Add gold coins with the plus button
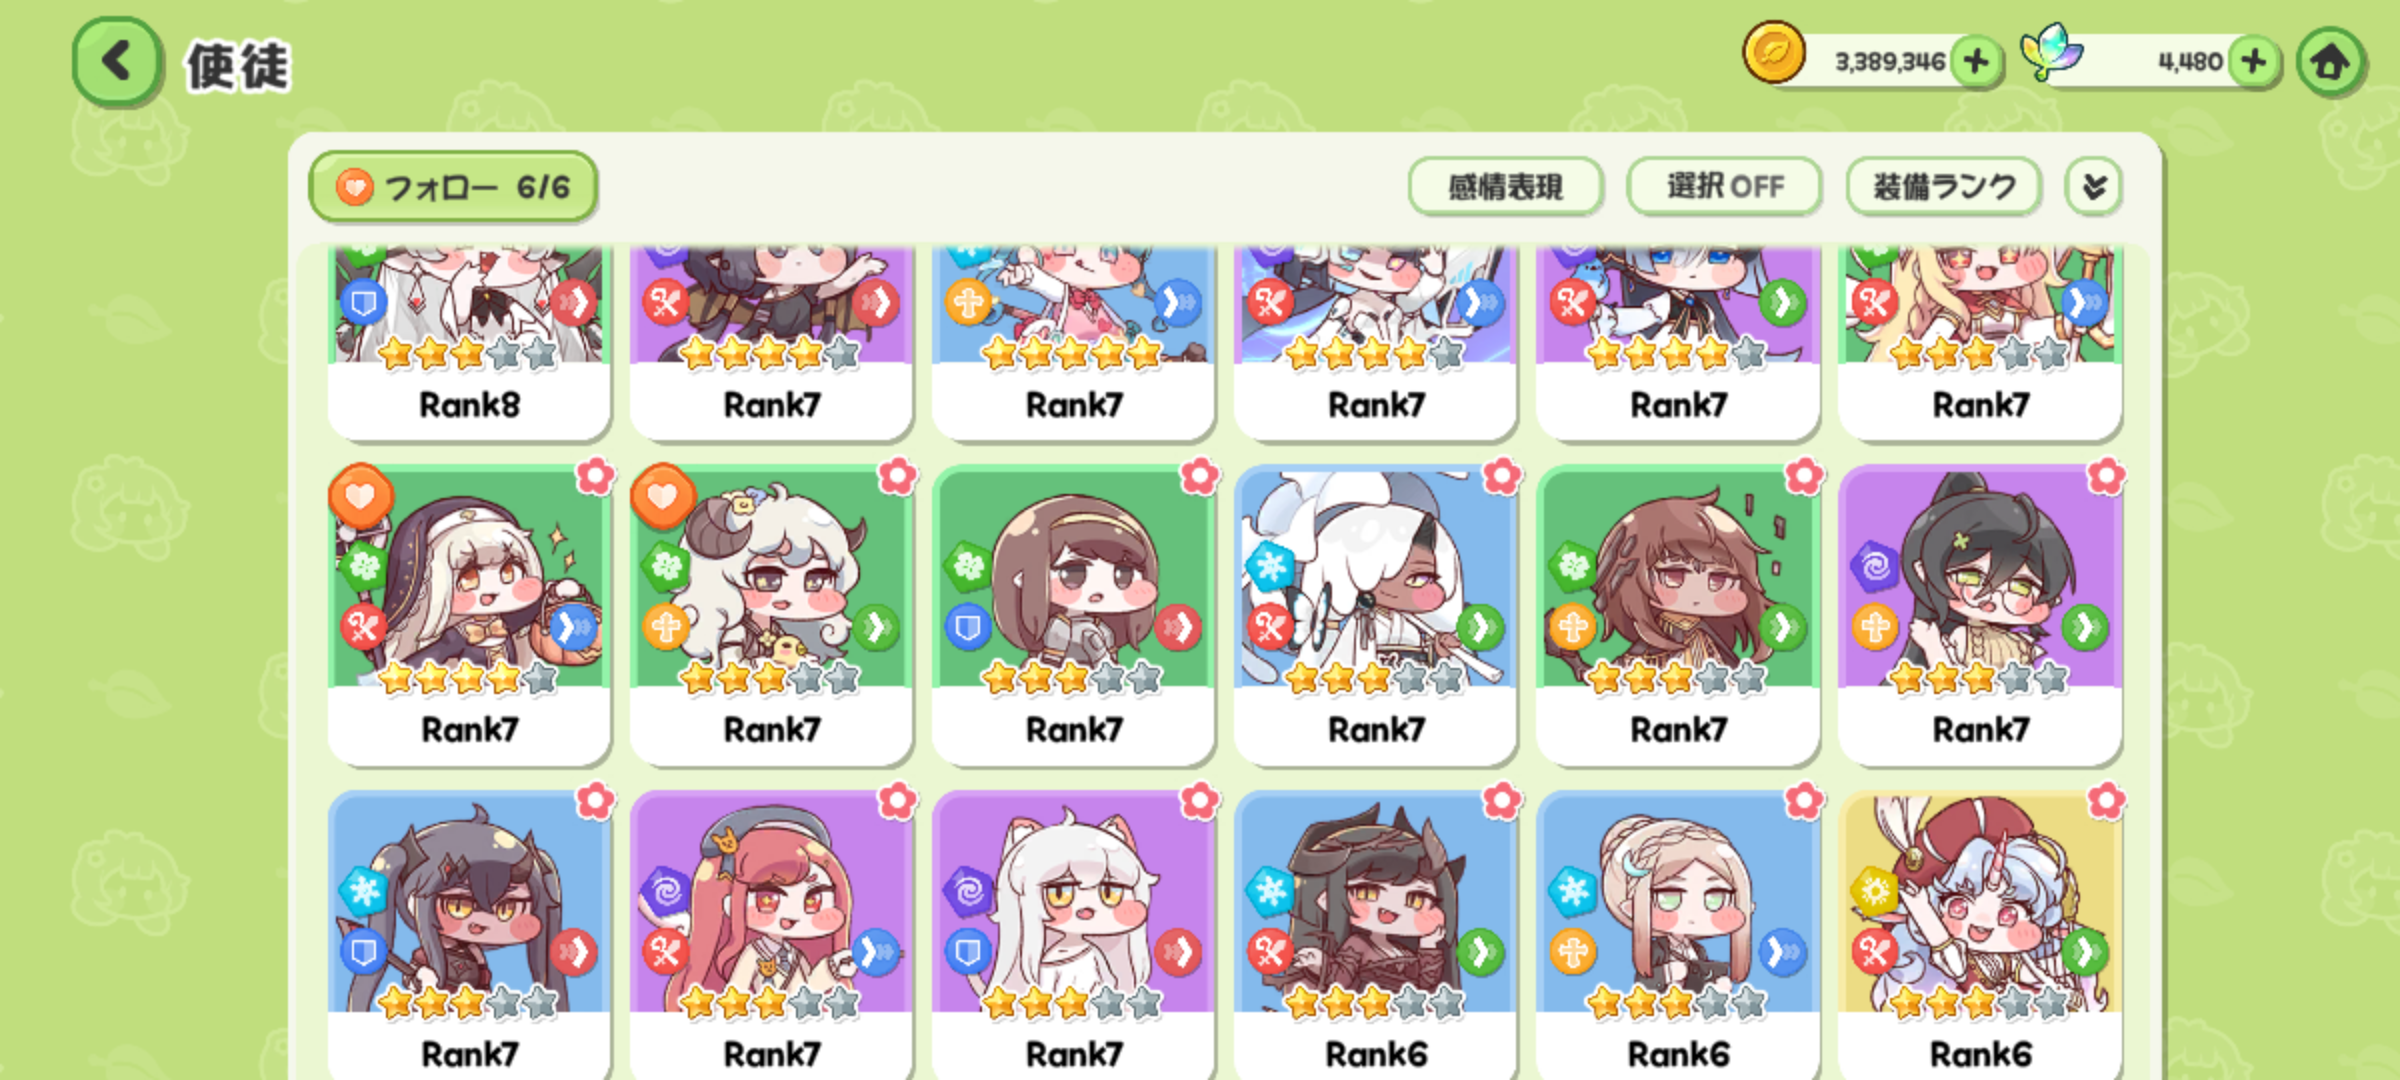The height and width of the screenshot is (1080, 2400). coord(1976,62)
